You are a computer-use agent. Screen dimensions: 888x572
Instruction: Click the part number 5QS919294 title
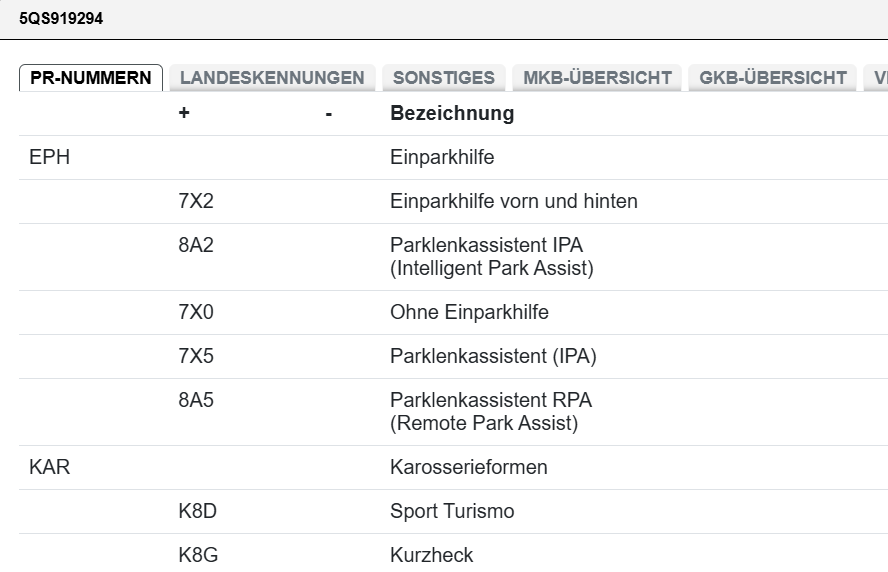[x=61, y=18]
